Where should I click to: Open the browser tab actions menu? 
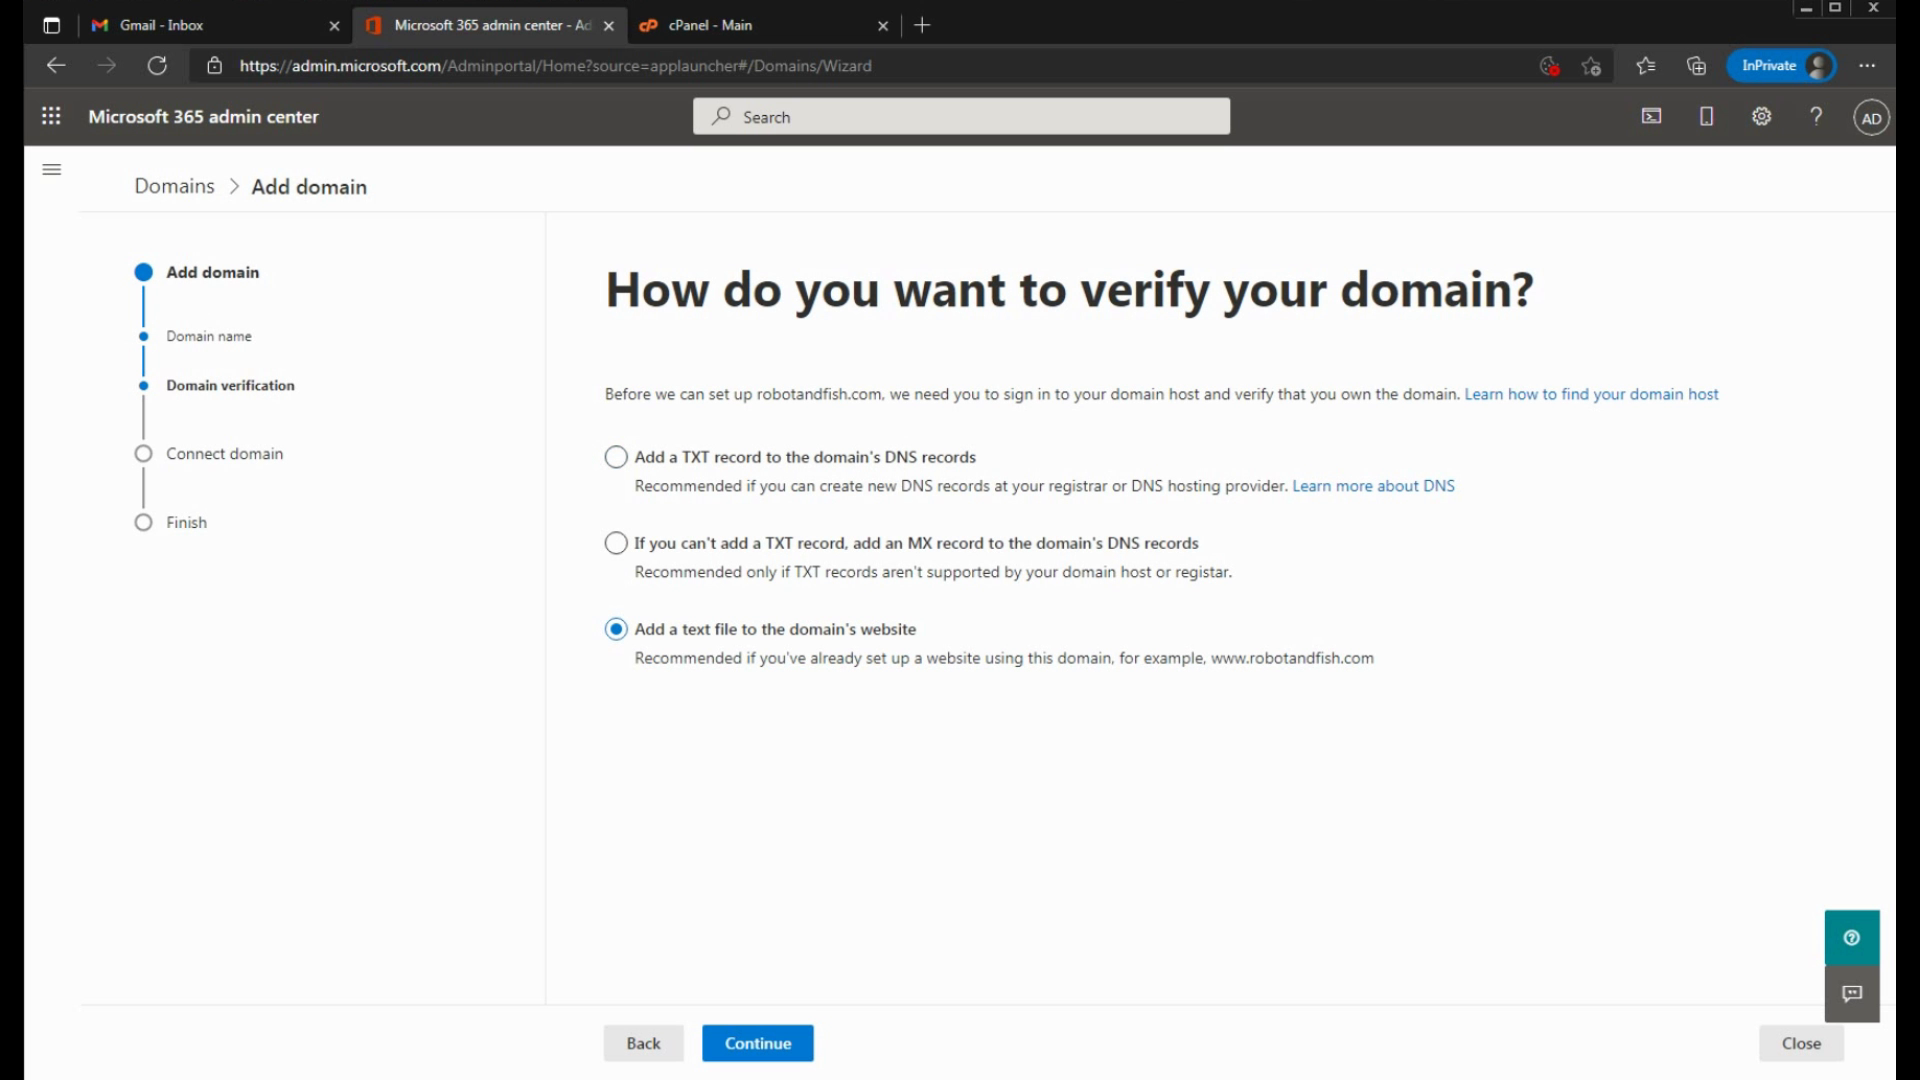click(x=52, y=25)
